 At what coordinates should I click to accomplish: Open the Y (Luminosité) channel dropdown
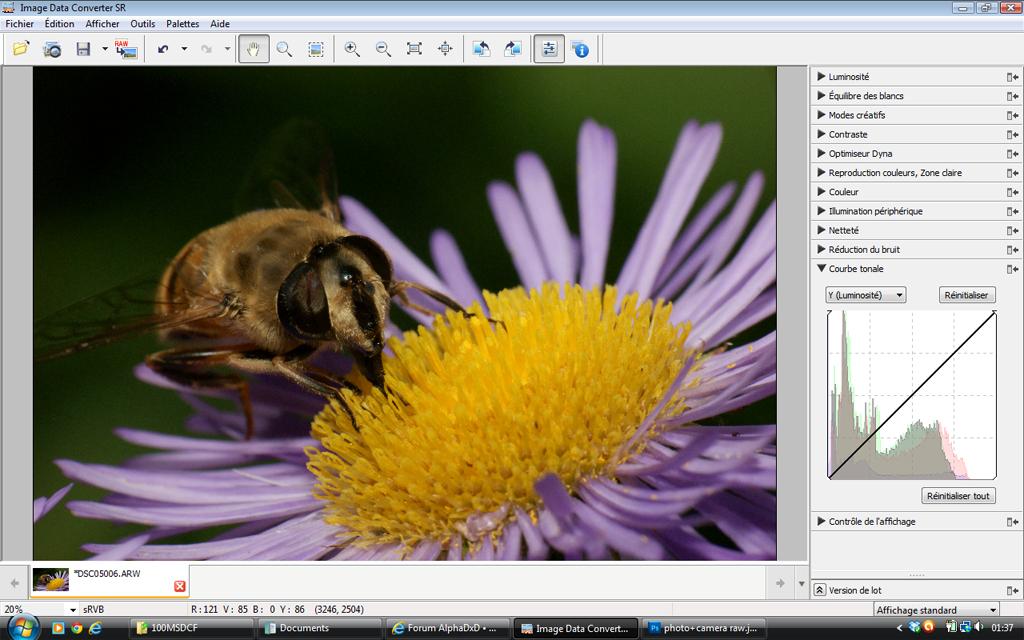click(865, 295)
